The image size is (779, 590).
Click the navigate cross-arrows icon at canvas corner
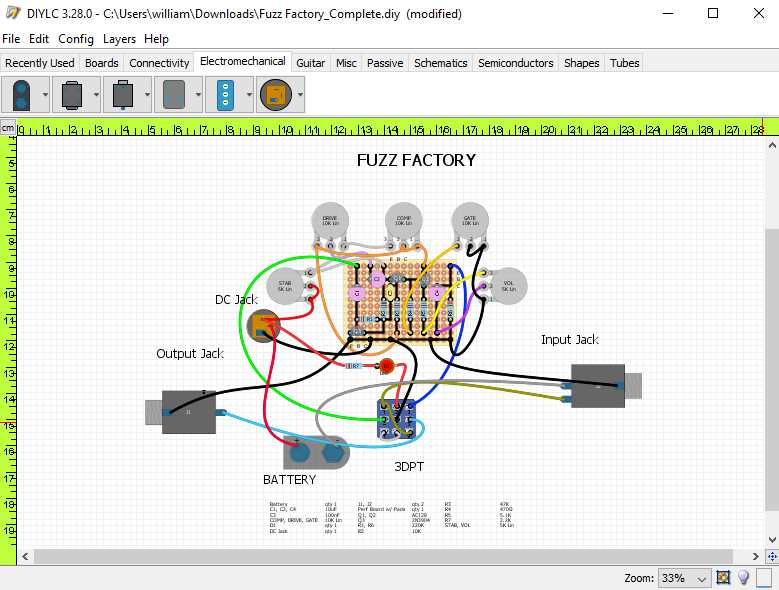(772, 556)
